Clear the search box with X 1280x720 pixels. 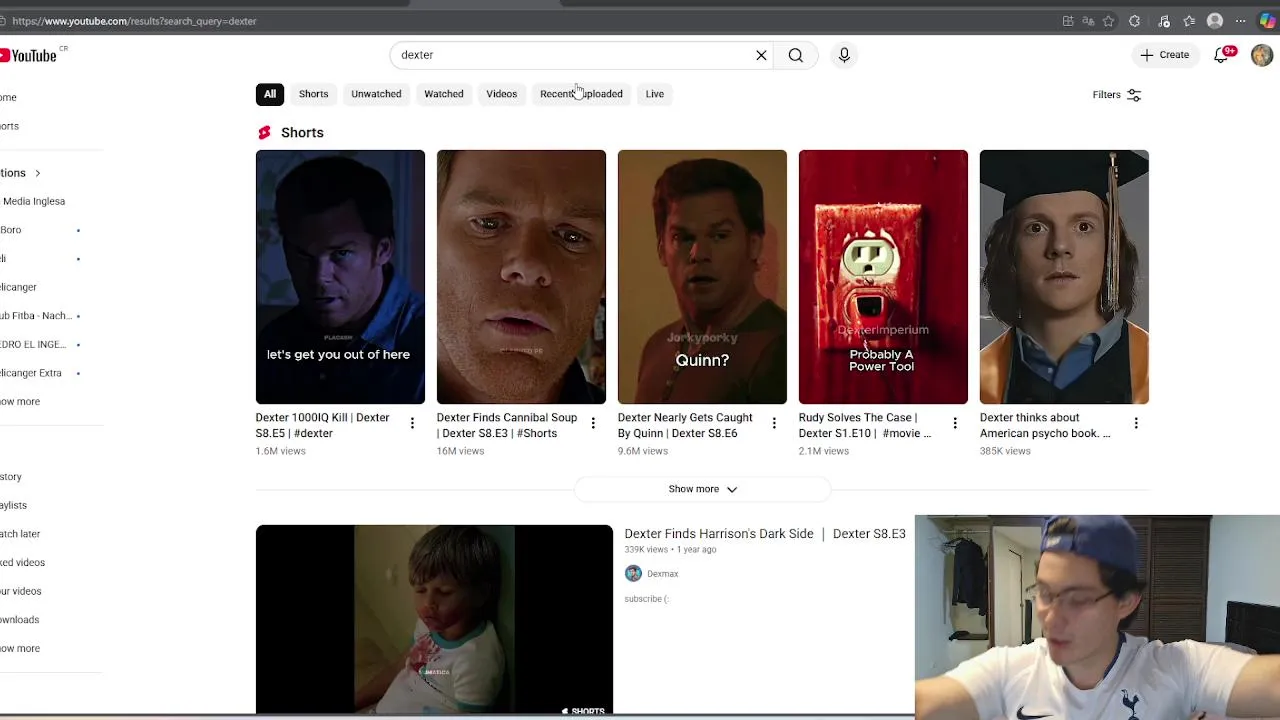(x=761, y=55)
